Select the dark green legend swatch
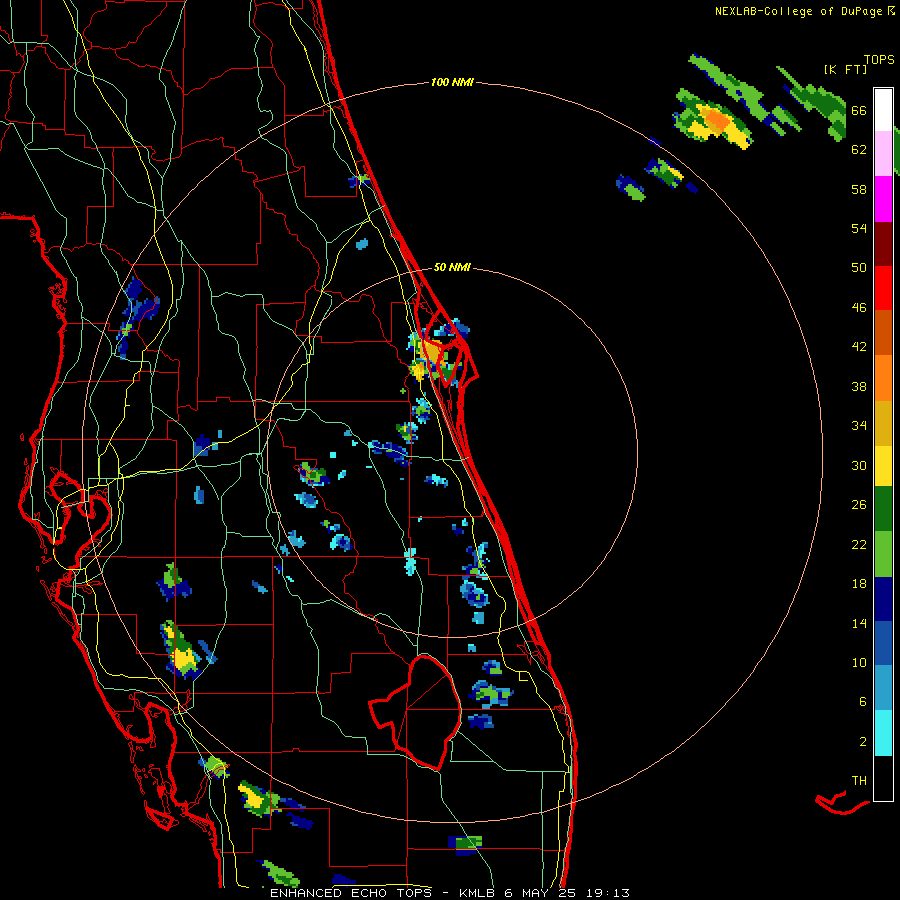The height and width of the screenshot is (900, 900). coord(883,509)
